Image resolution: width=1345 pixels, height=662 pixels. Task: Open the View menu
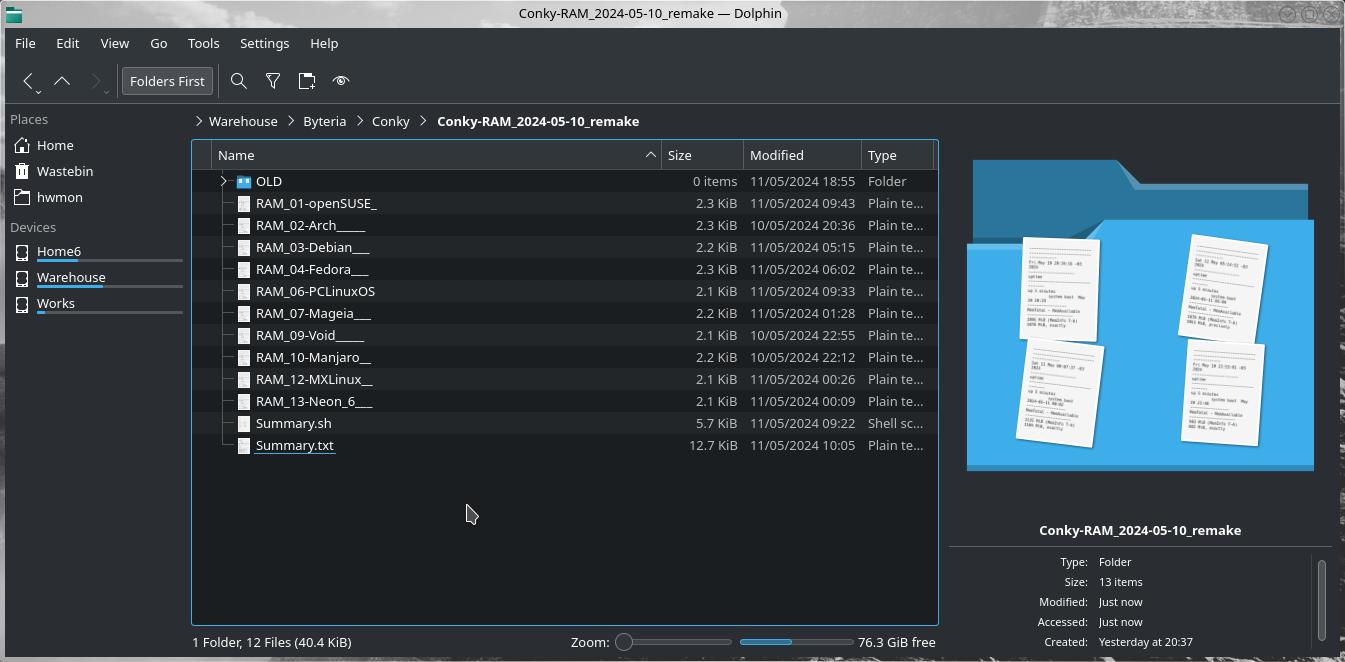tap(115, 43)
